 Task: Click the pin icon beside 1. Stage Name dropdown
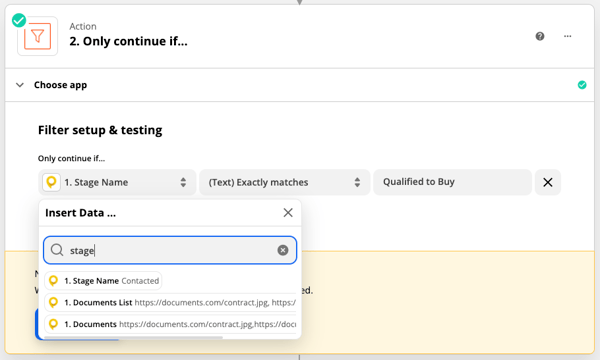[x=51, y=182]
